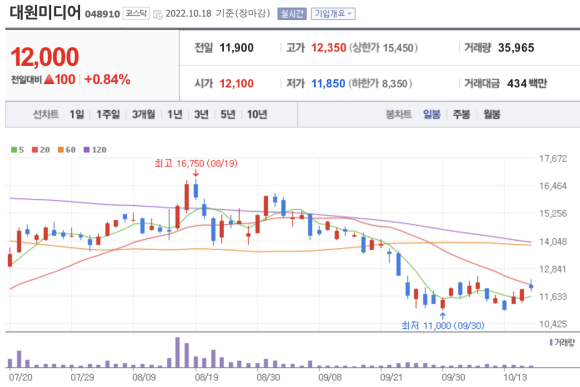Click the 거래량 35,965 value
580x387 pixels.
[516, 48]
